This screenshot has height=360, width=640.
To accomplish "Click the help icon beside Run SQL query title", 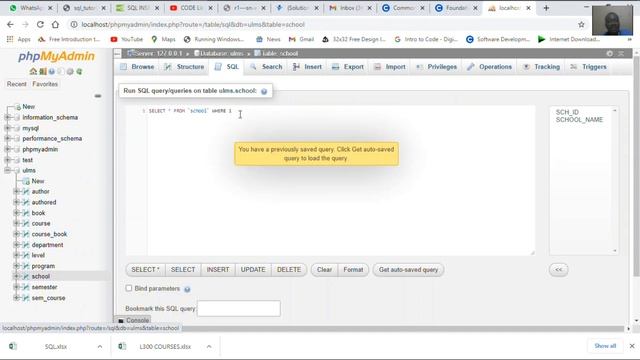I will click(264, 91).
